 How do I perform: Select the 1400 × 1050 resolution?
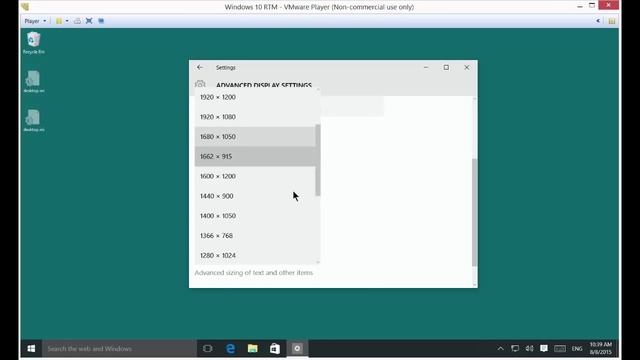click(x=255, y=216)
